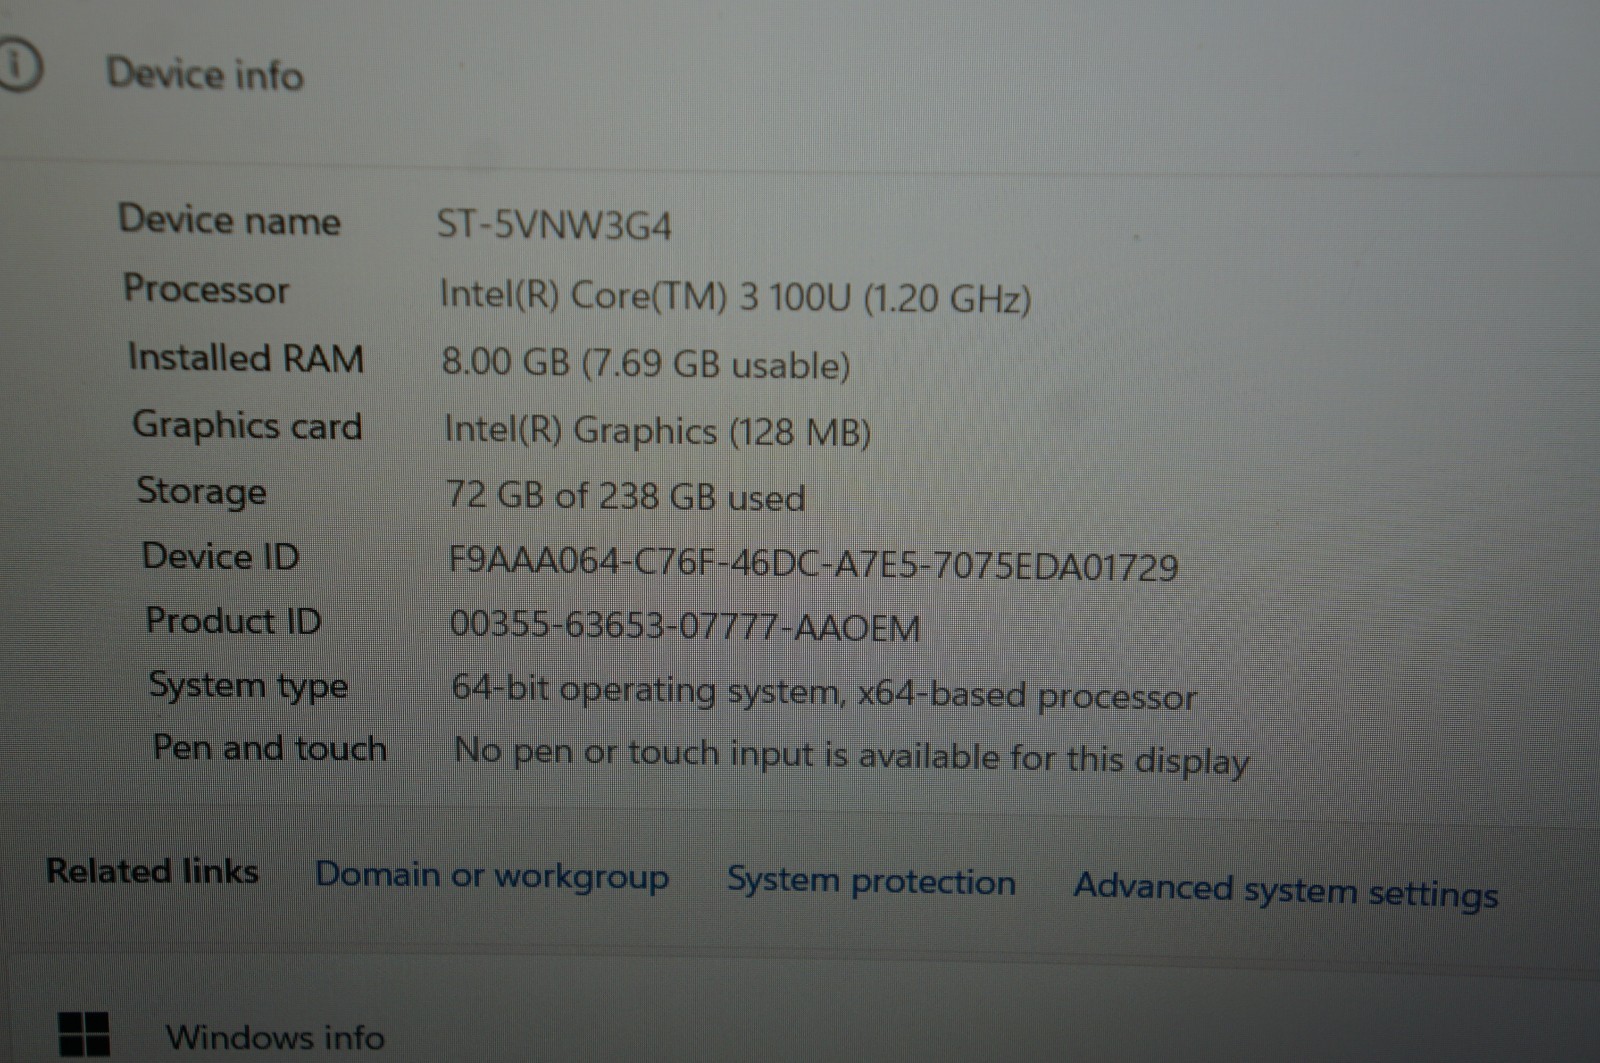Click the Device name label

[x=230, y=219]
